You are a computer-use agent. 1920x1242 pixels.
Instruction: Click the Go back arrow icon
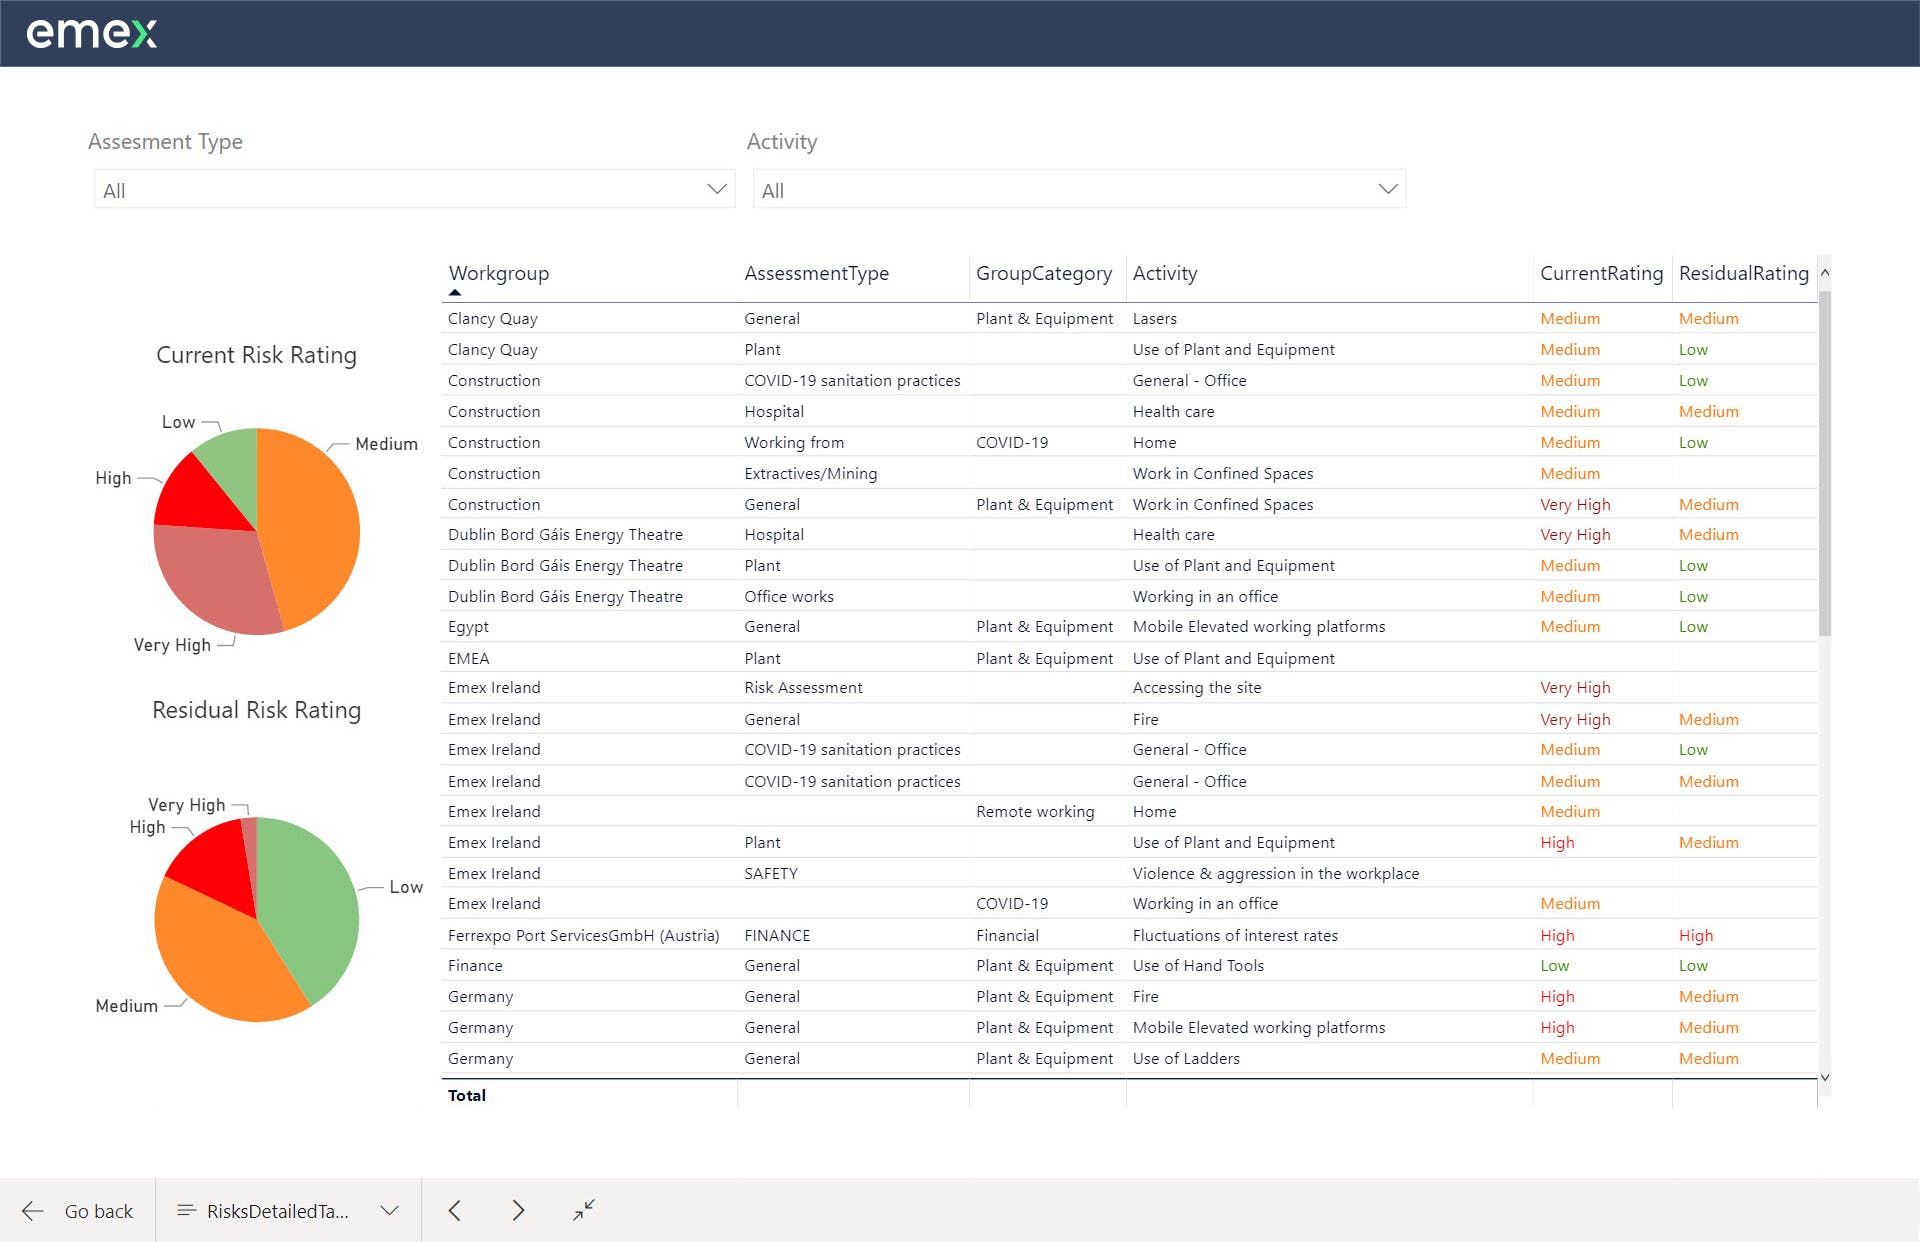(x=32, y=1211)
